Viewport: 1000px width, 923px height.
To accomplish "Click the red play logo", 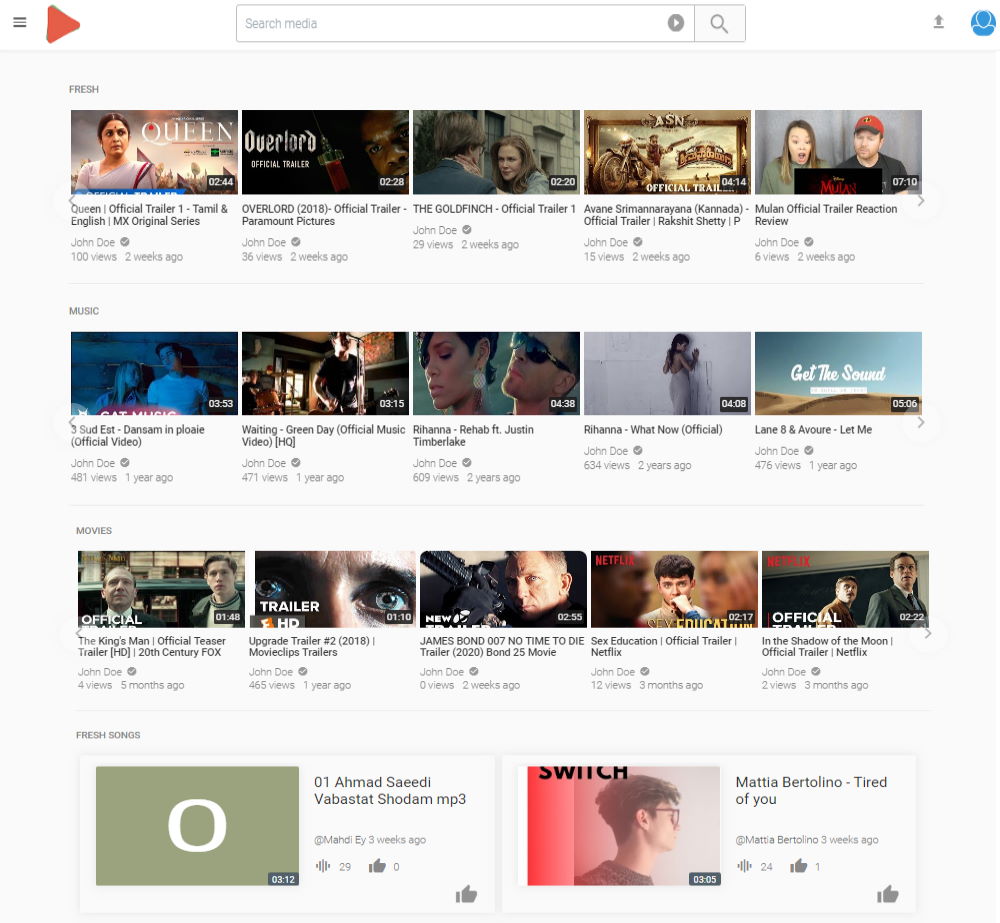I will point(62,24).
